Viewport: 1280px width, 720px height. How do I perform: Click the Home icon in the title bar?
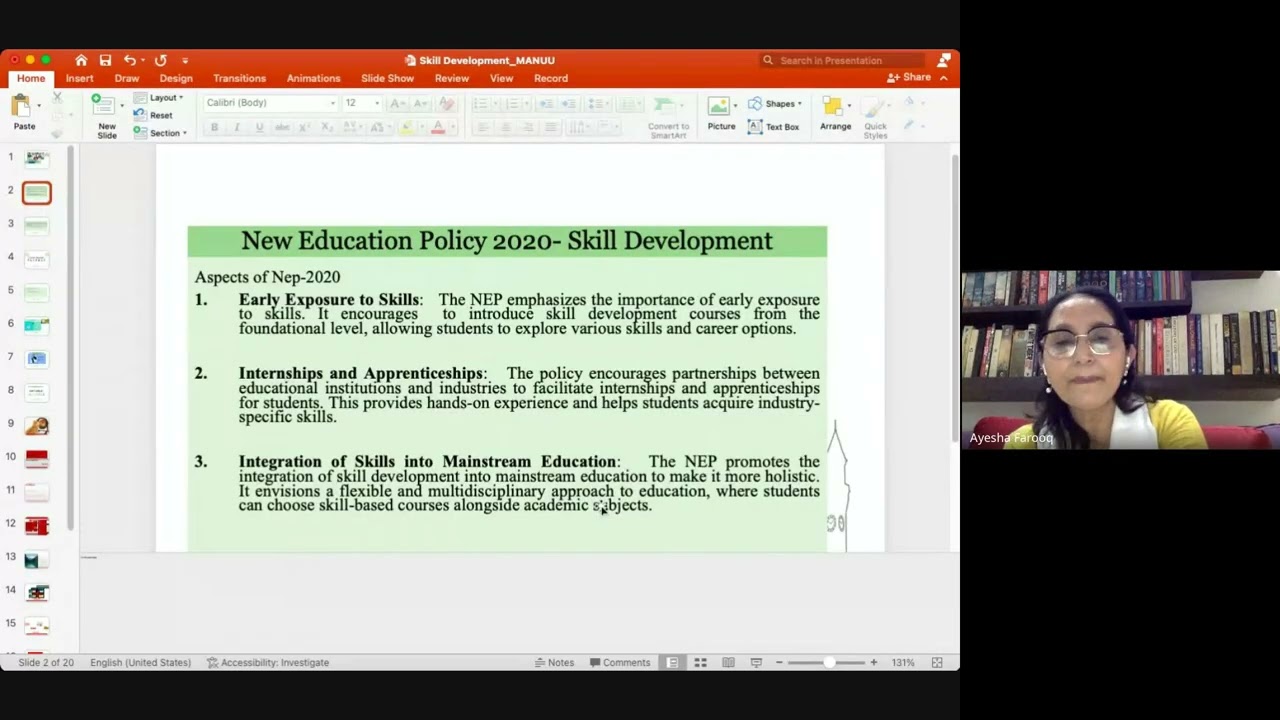(x=81, y=60)
